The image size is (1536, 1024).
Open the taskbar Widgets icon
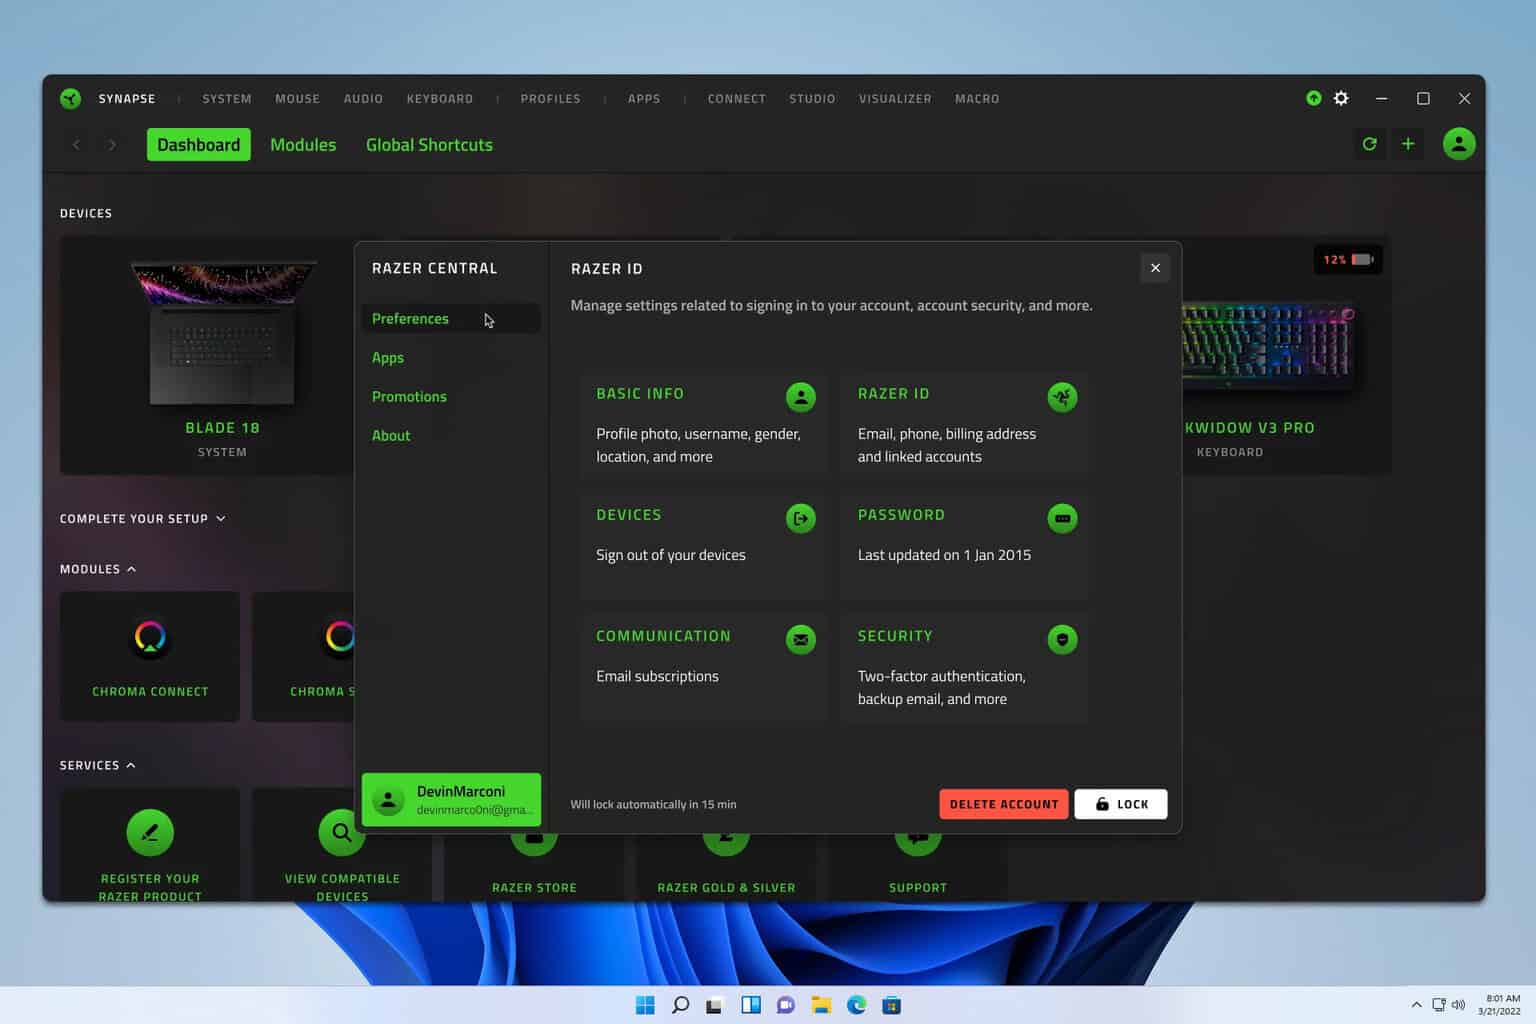point(751,1005)
